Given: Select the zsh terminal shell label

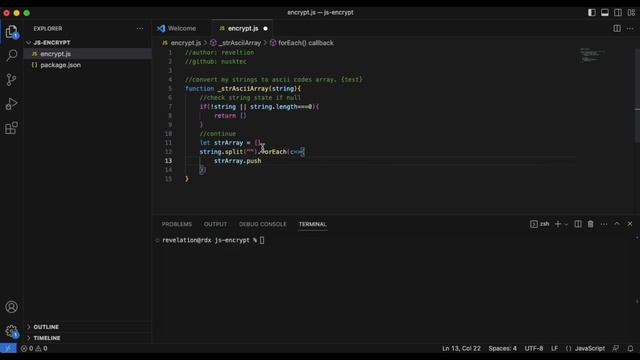Looking at the screenshot, I should coord(540,224).
